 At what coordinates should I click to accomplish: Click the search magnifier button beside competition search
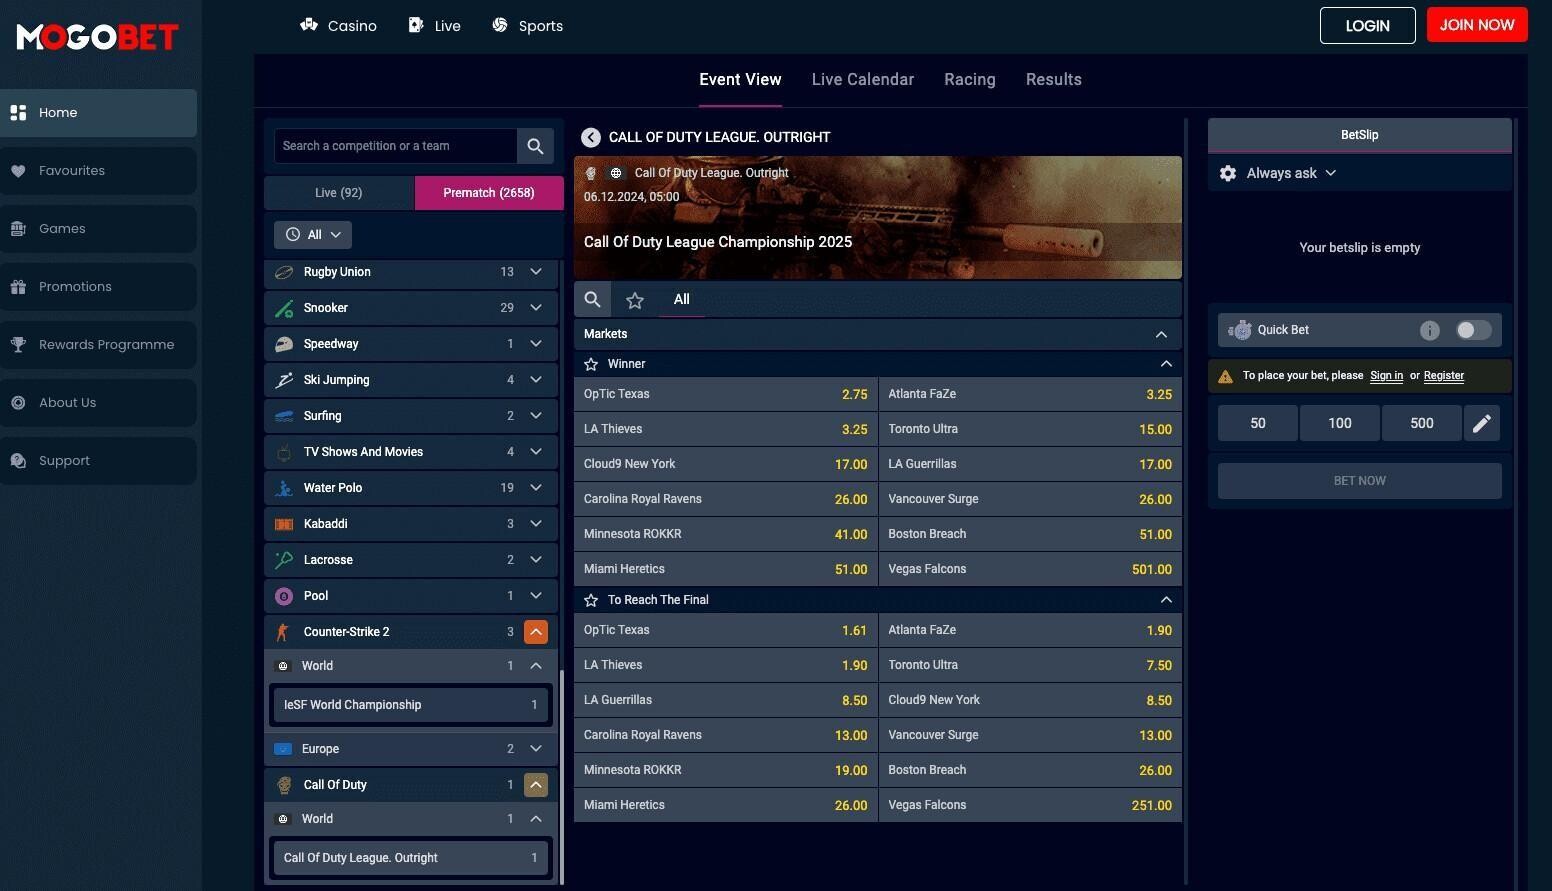point(535,146)
